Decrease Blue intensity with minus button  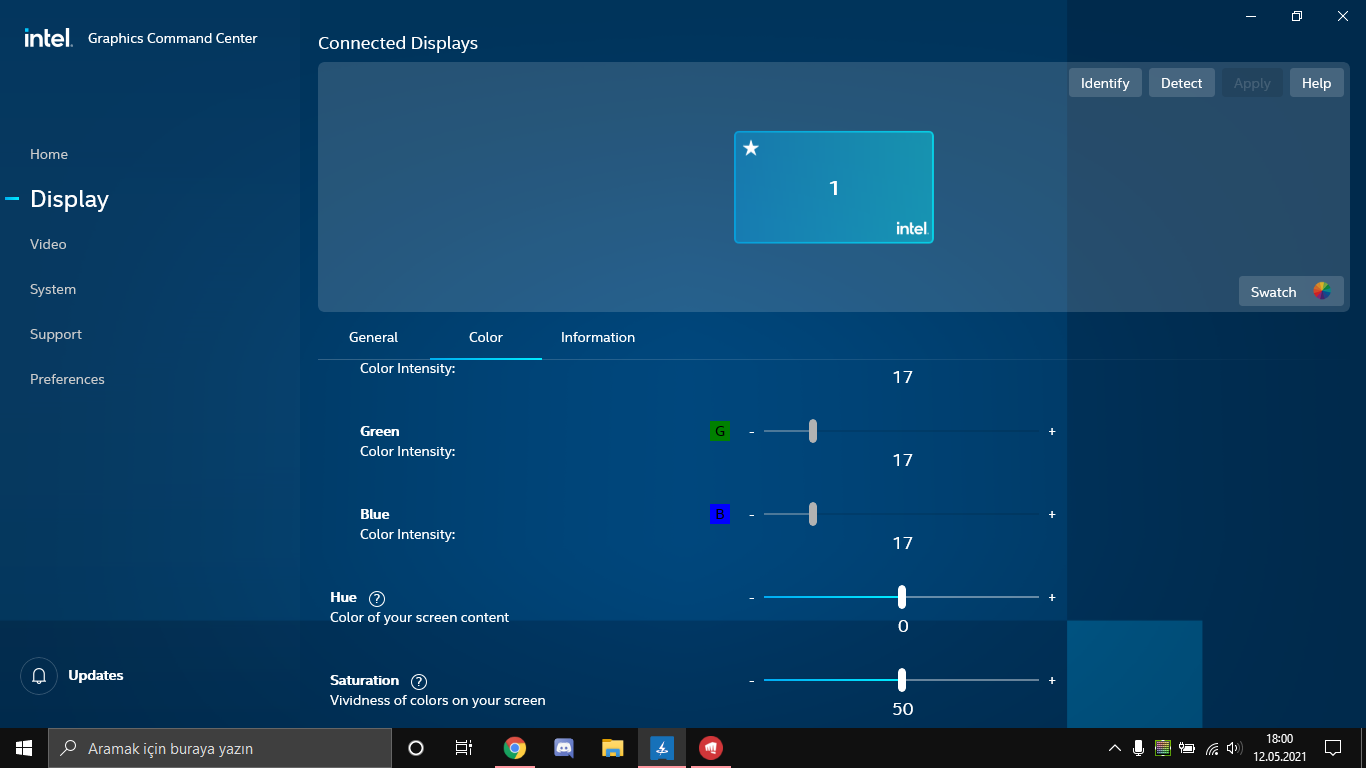[x=752, y=514]
